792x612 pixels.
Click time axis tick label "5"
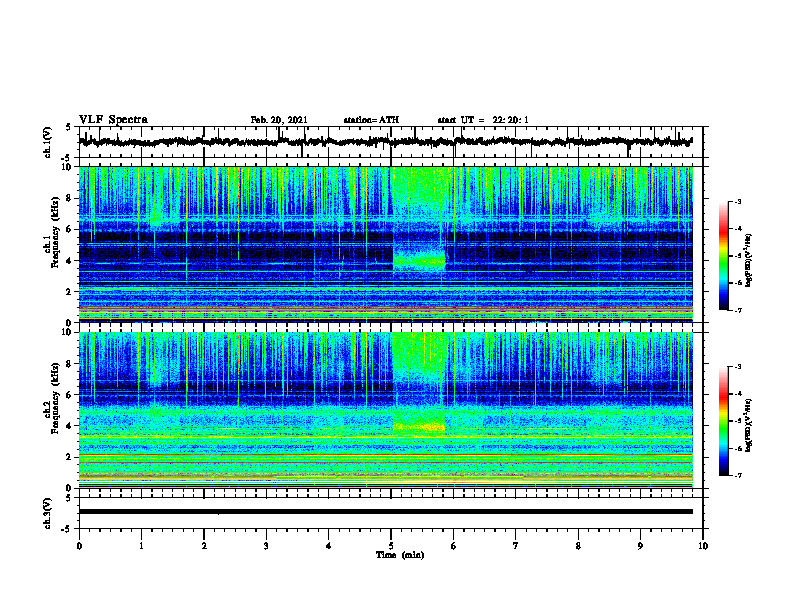391,546
